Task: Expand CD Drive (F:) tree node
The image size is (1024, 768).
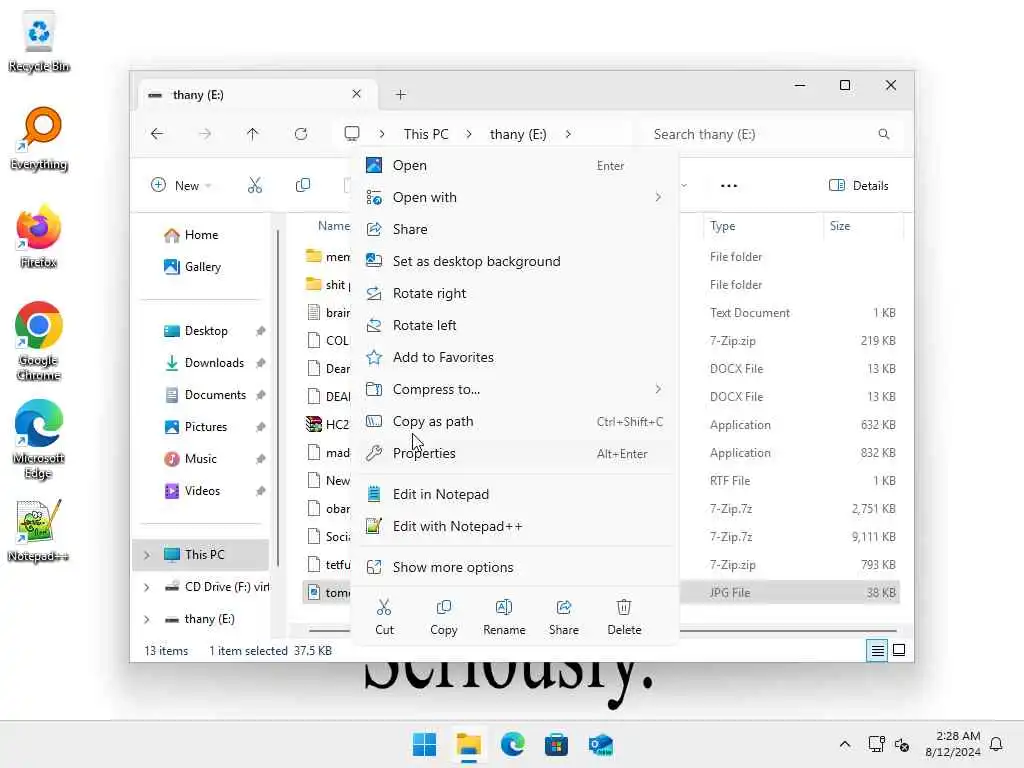Action: (x=147, y=587)
